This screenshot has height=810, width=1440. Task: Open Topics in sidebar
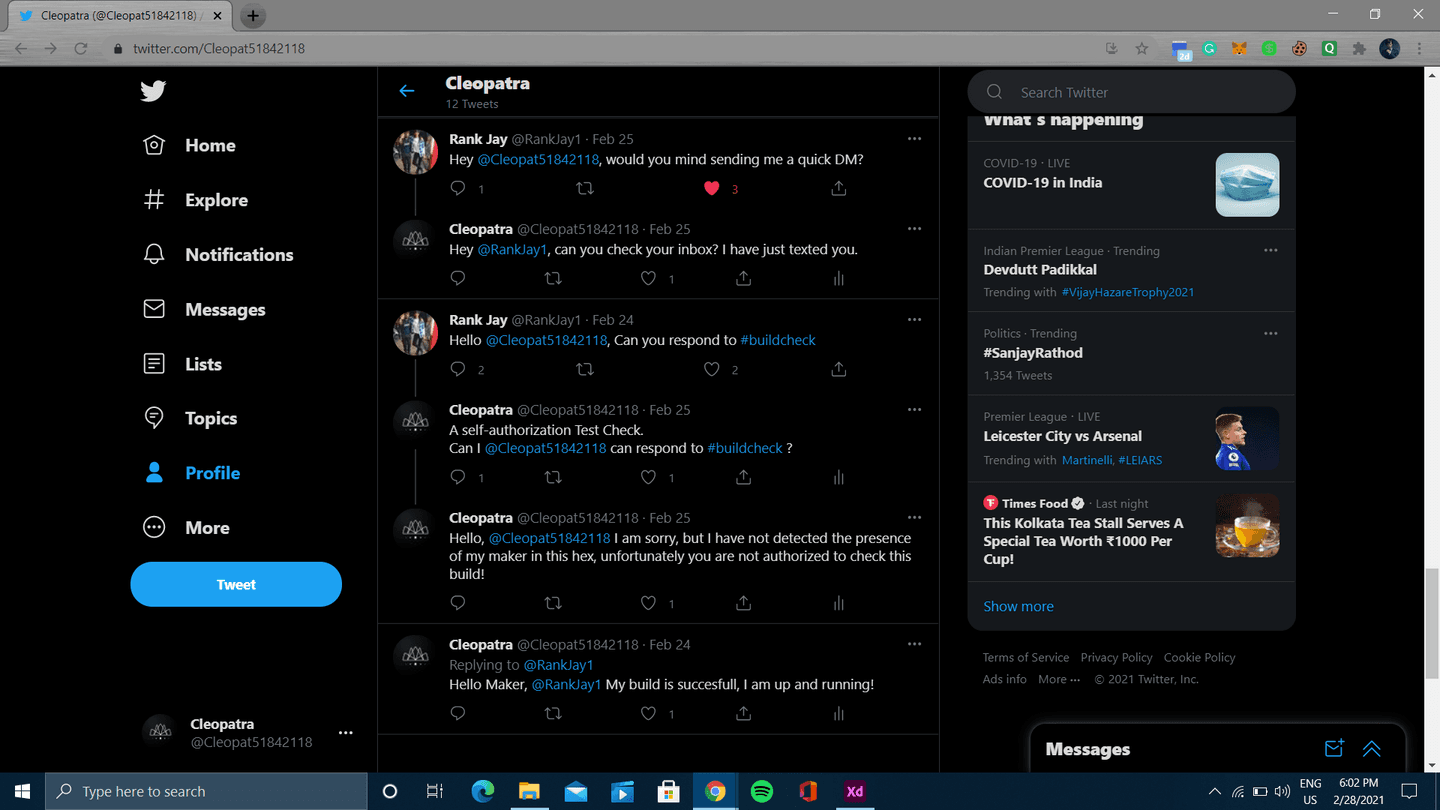coord(190,419)
